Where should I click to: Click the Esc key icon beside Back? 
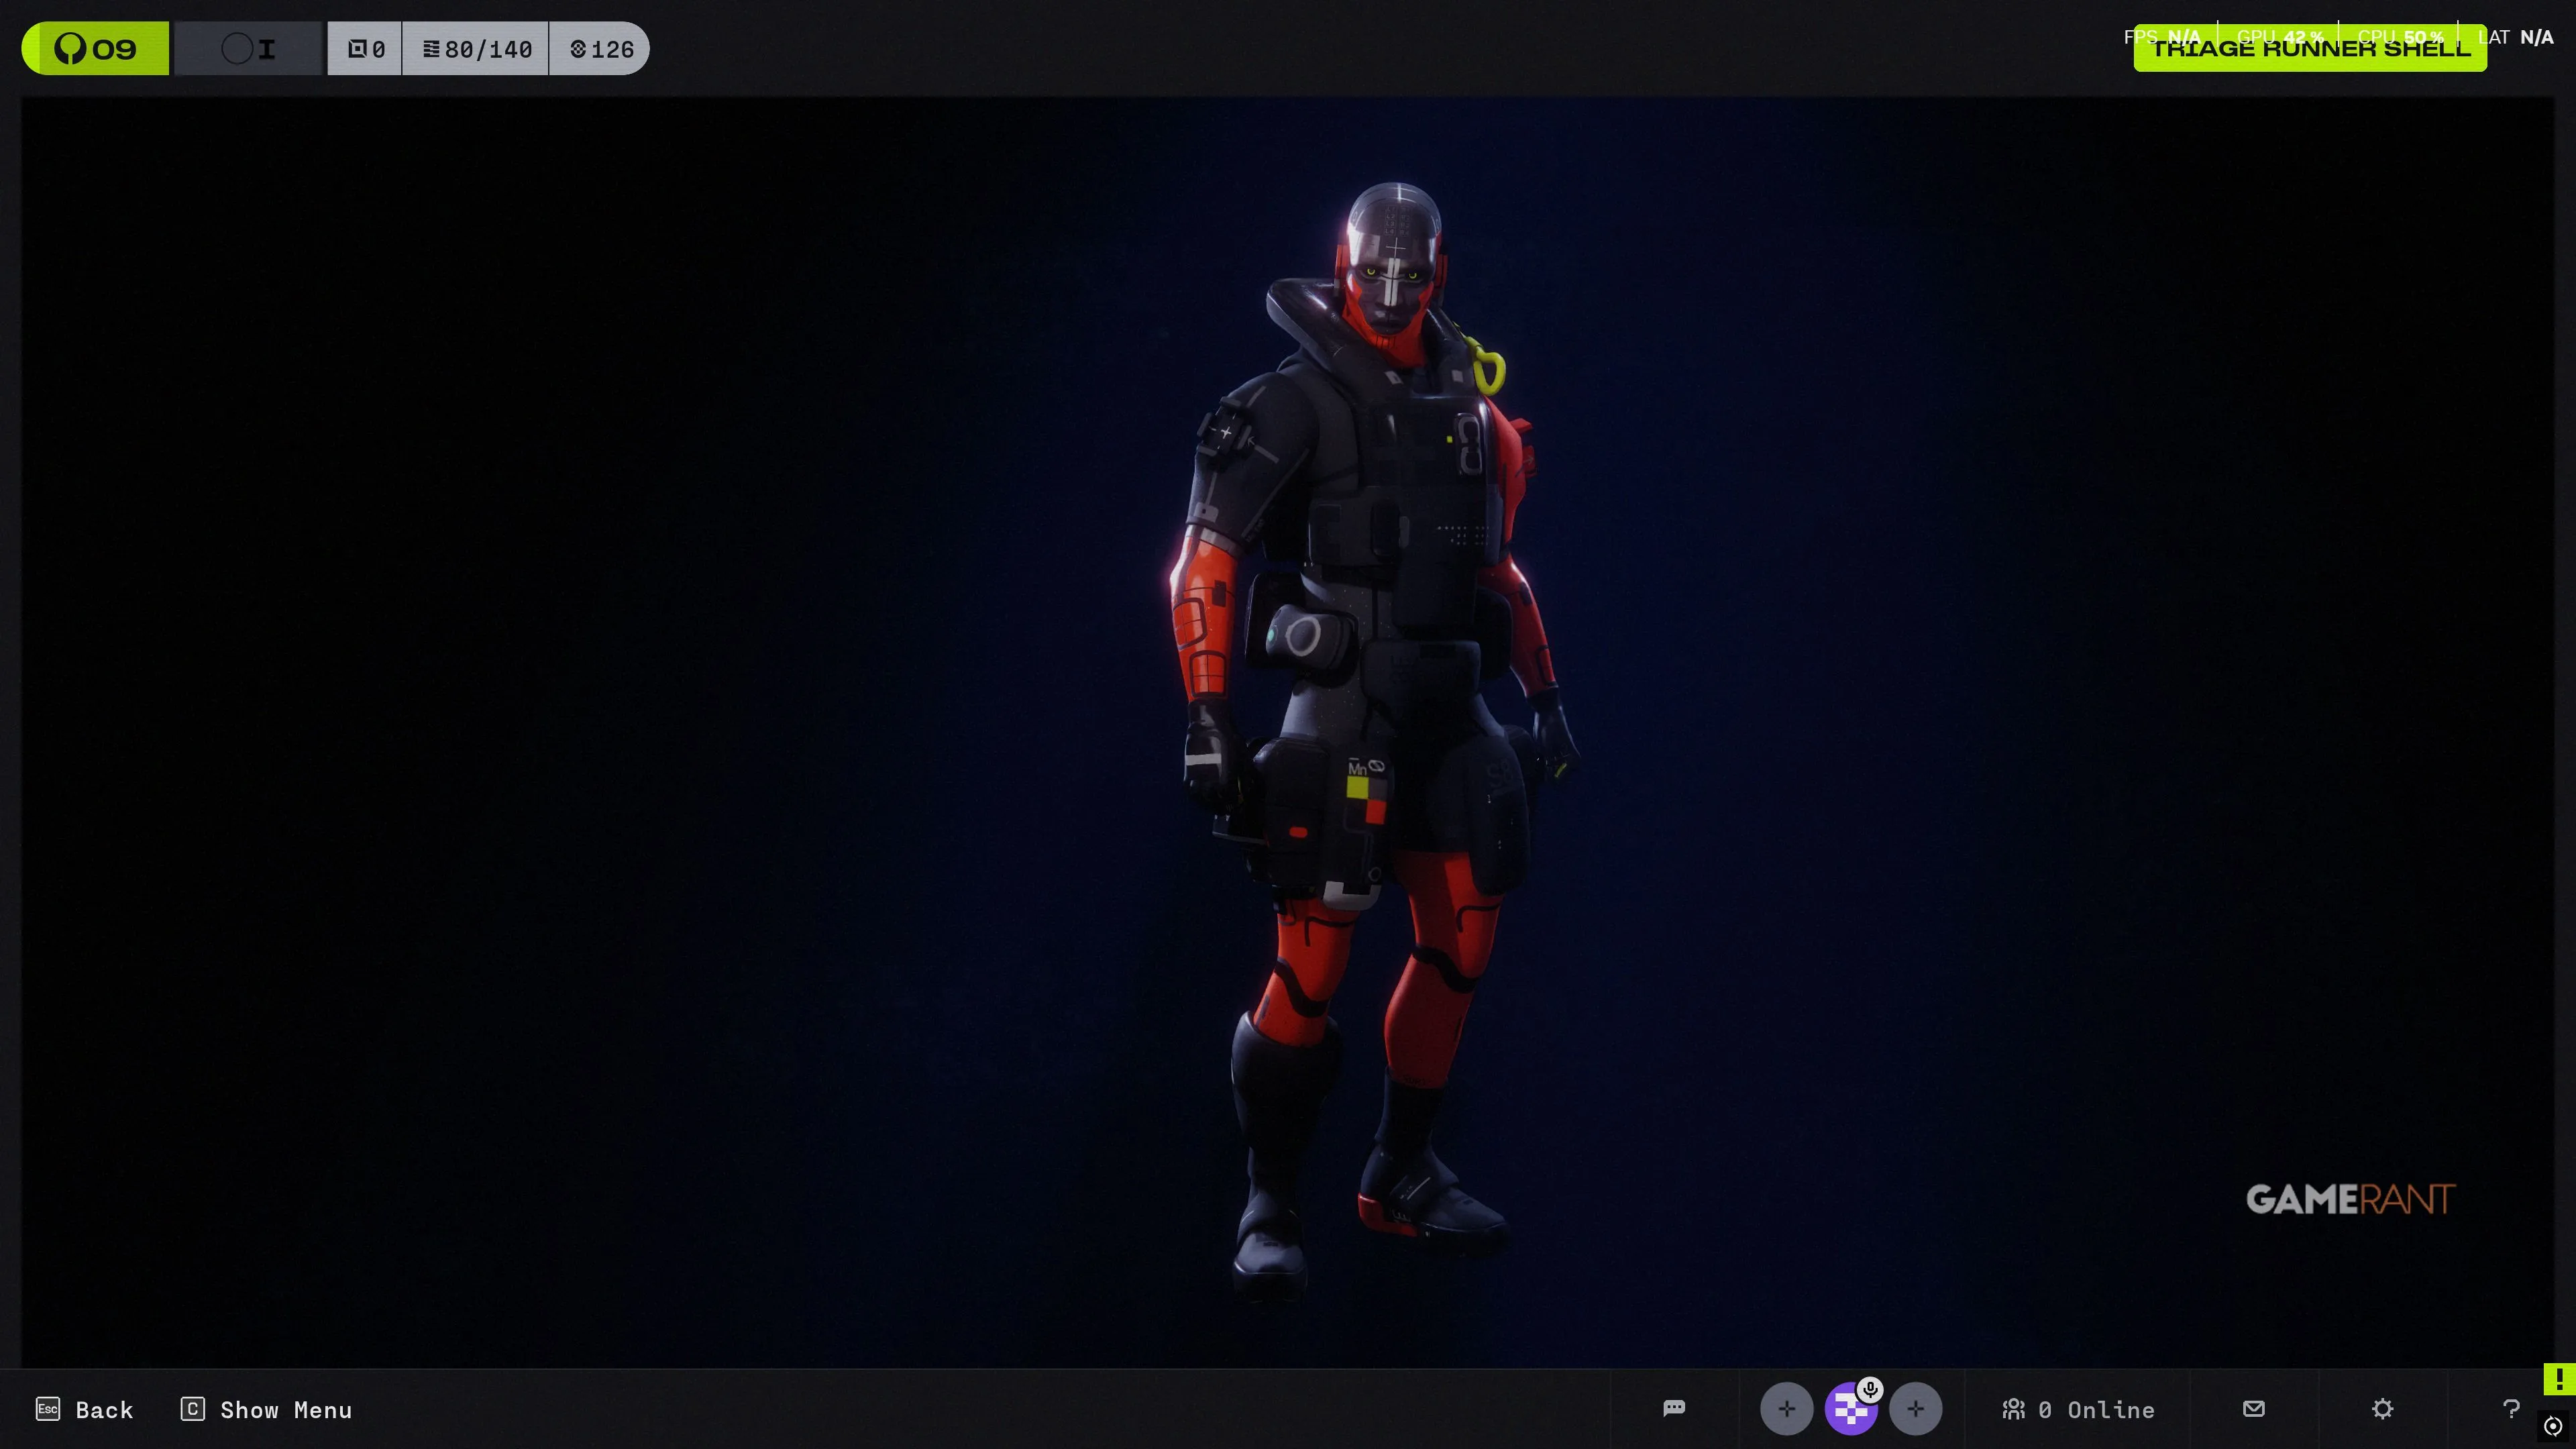click(48, 1408)
